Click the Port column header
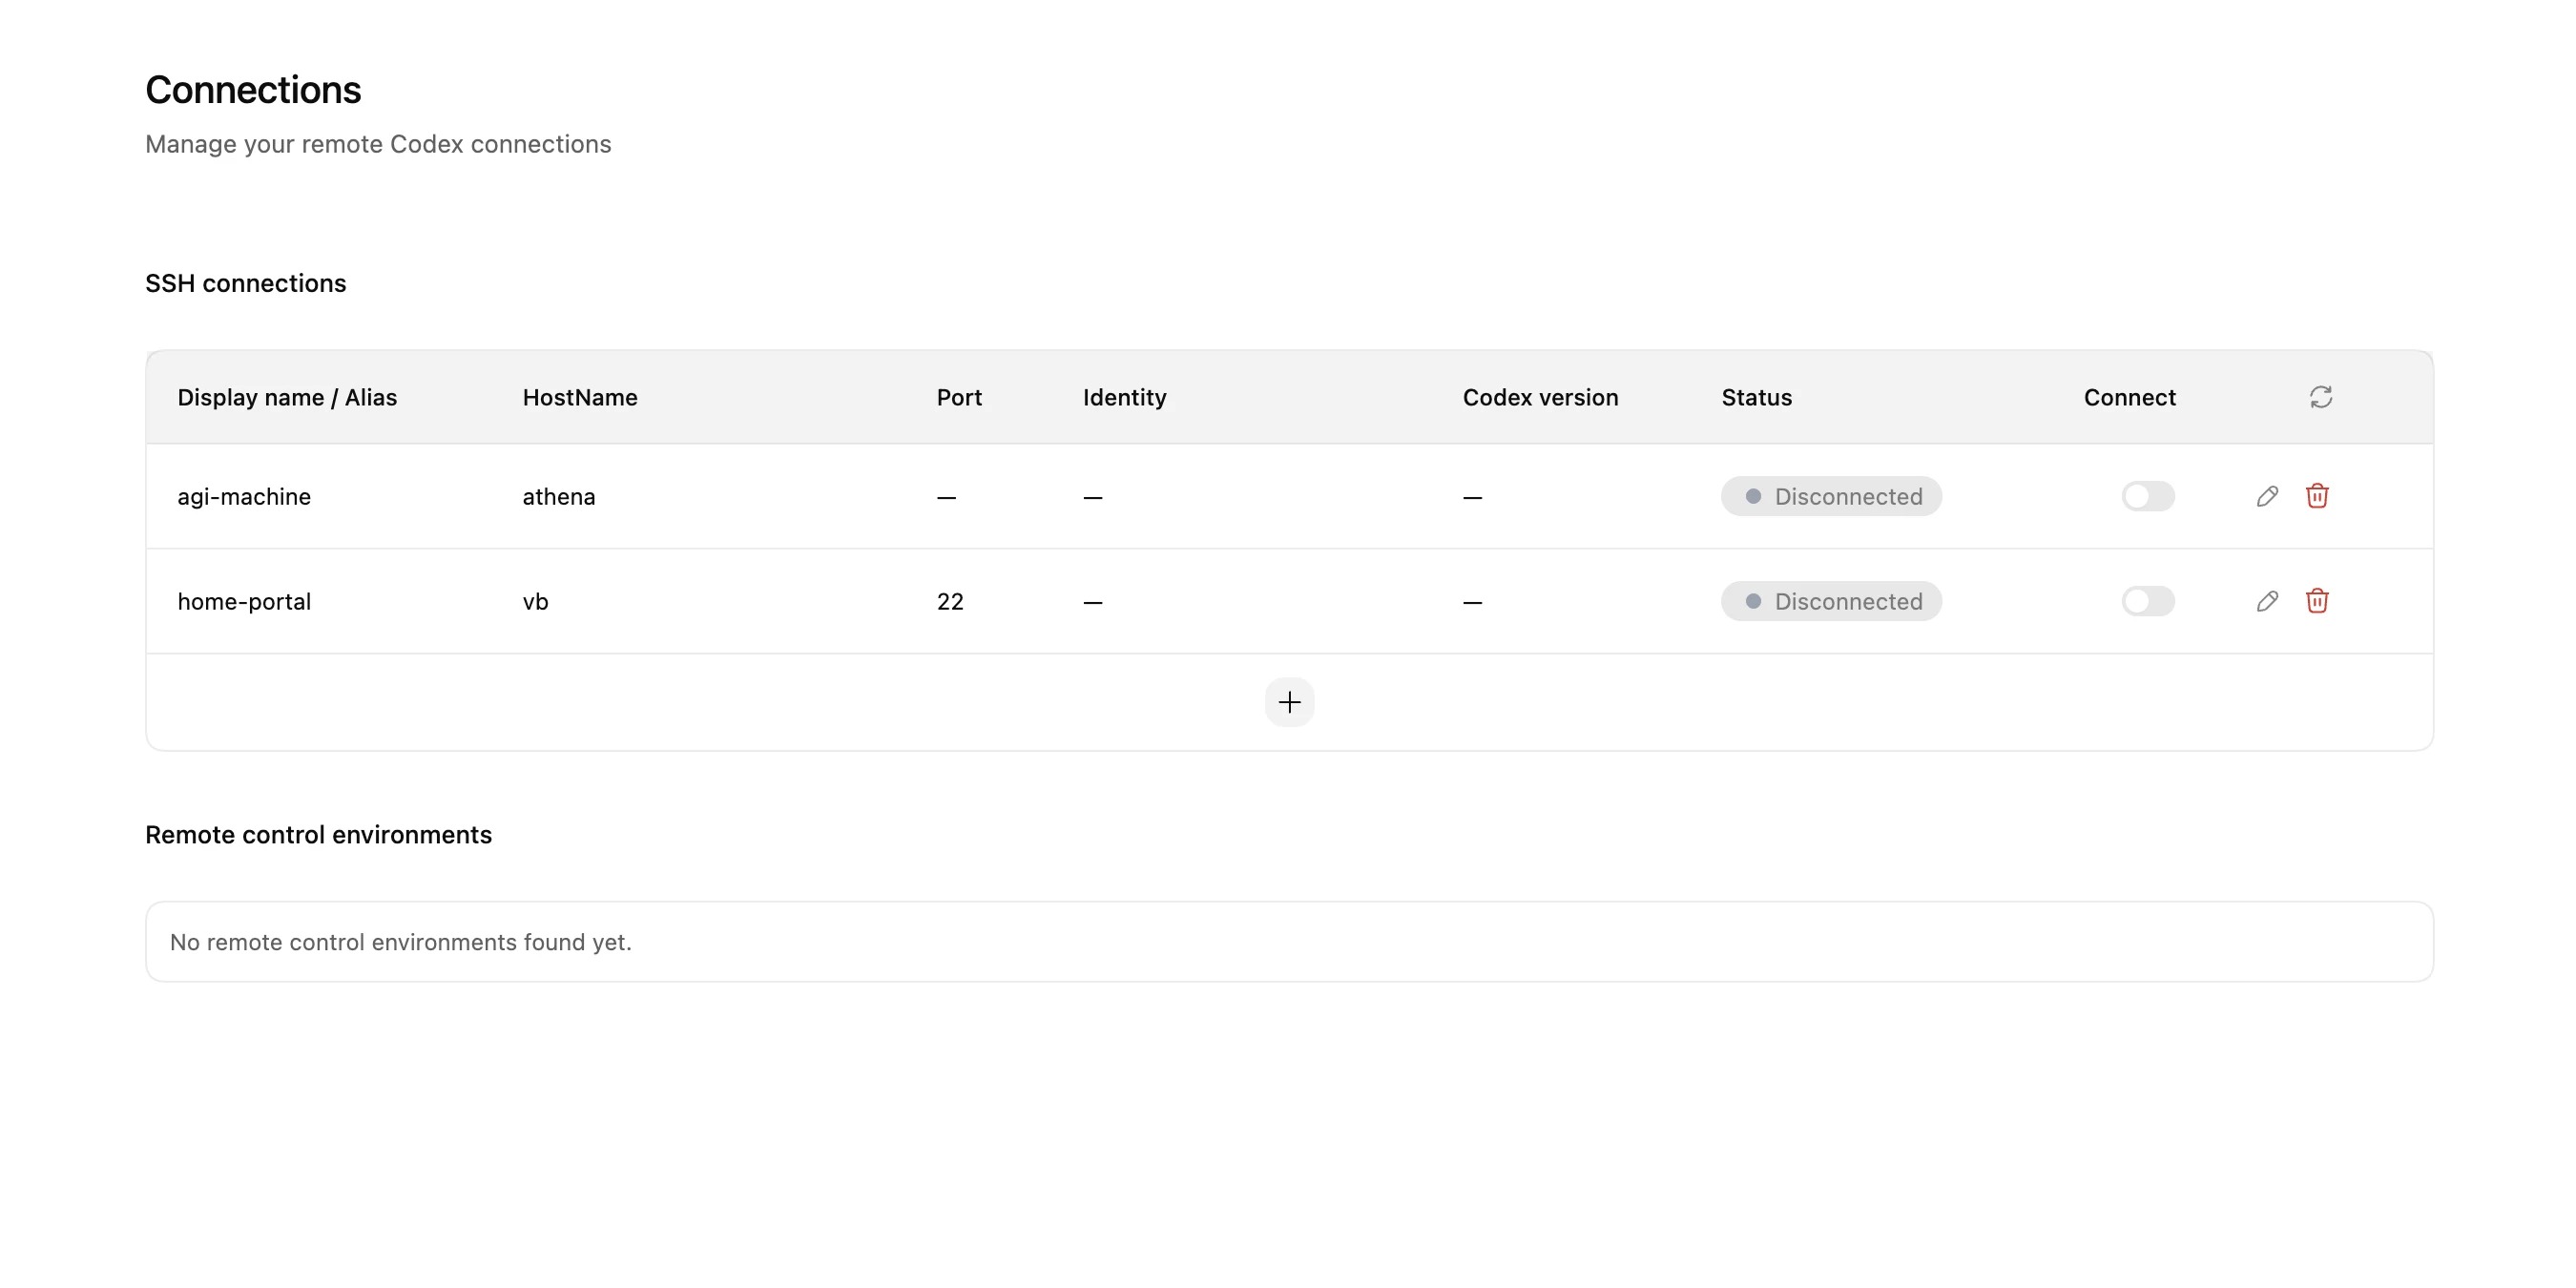The image size is (2576, 1288). coord(959,398)
